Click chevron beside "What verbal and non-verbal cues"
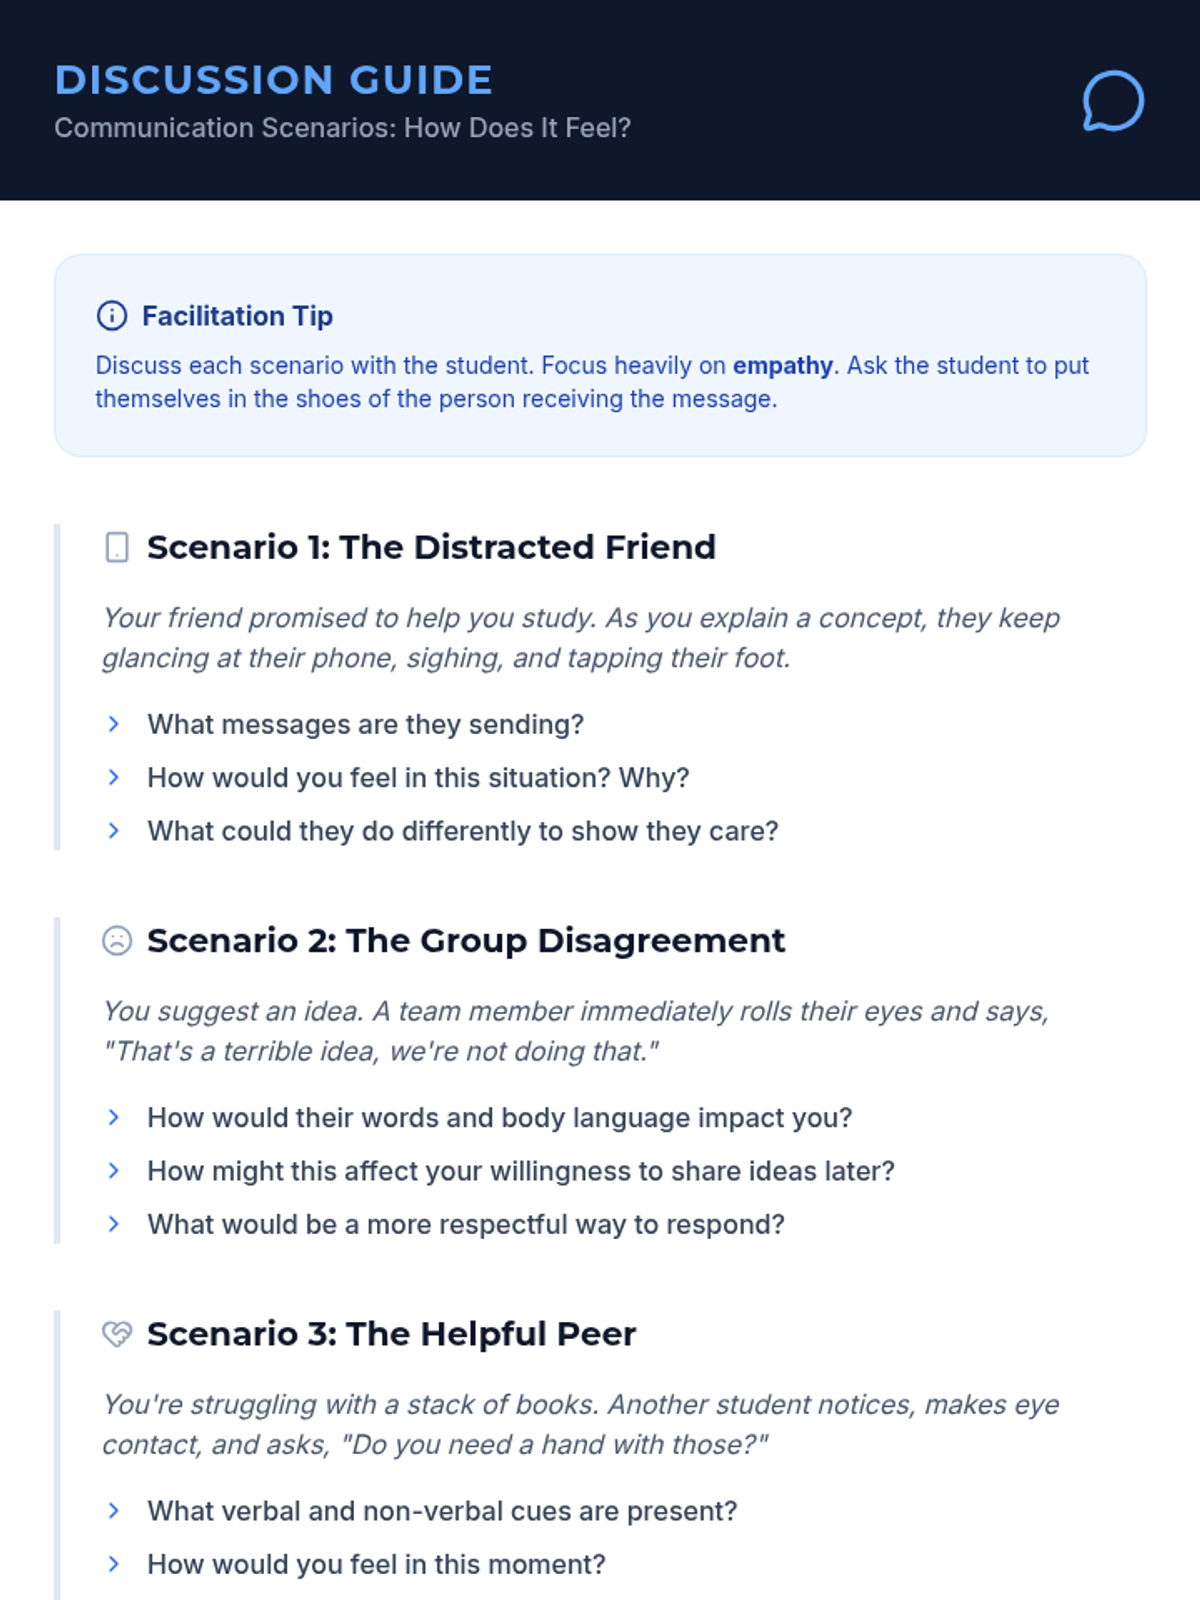 tap(114, 1511)
